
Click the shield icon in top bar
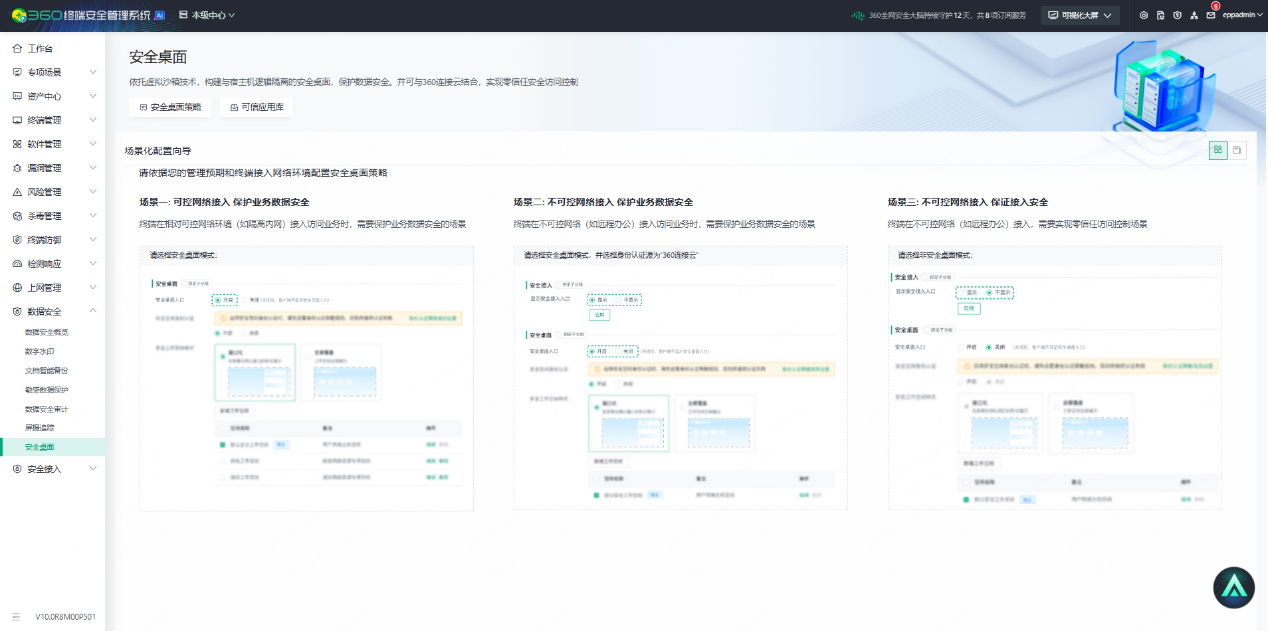coord(1177,15)
